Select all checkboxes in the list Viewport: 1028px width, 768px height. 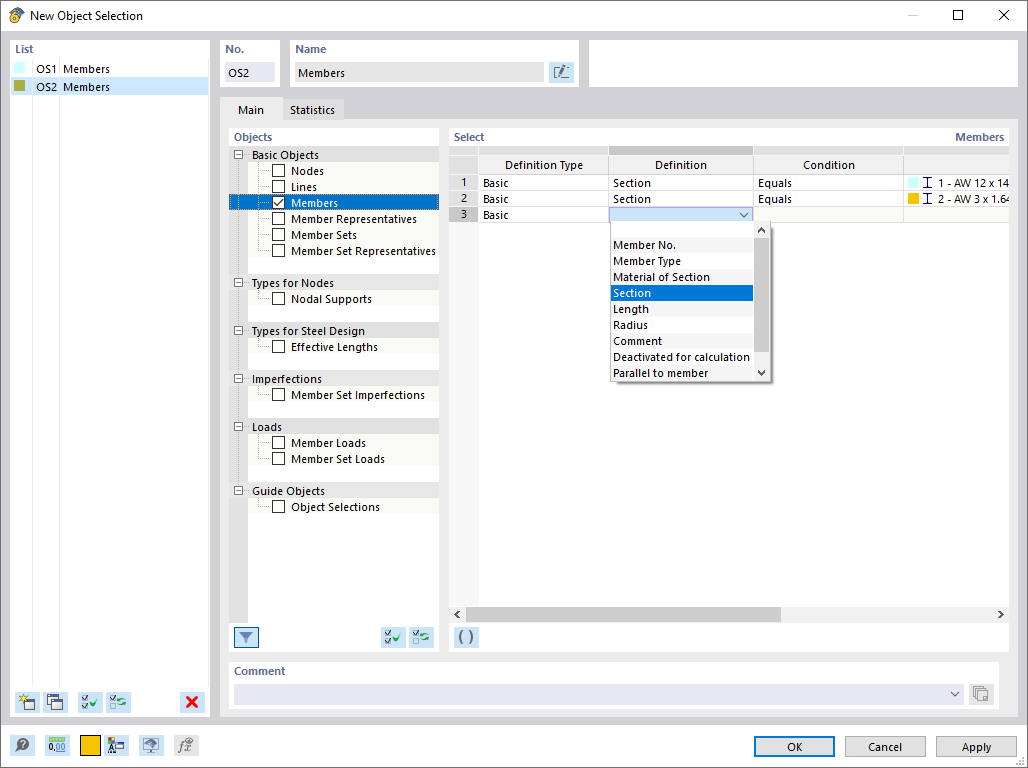pos(89,702)
